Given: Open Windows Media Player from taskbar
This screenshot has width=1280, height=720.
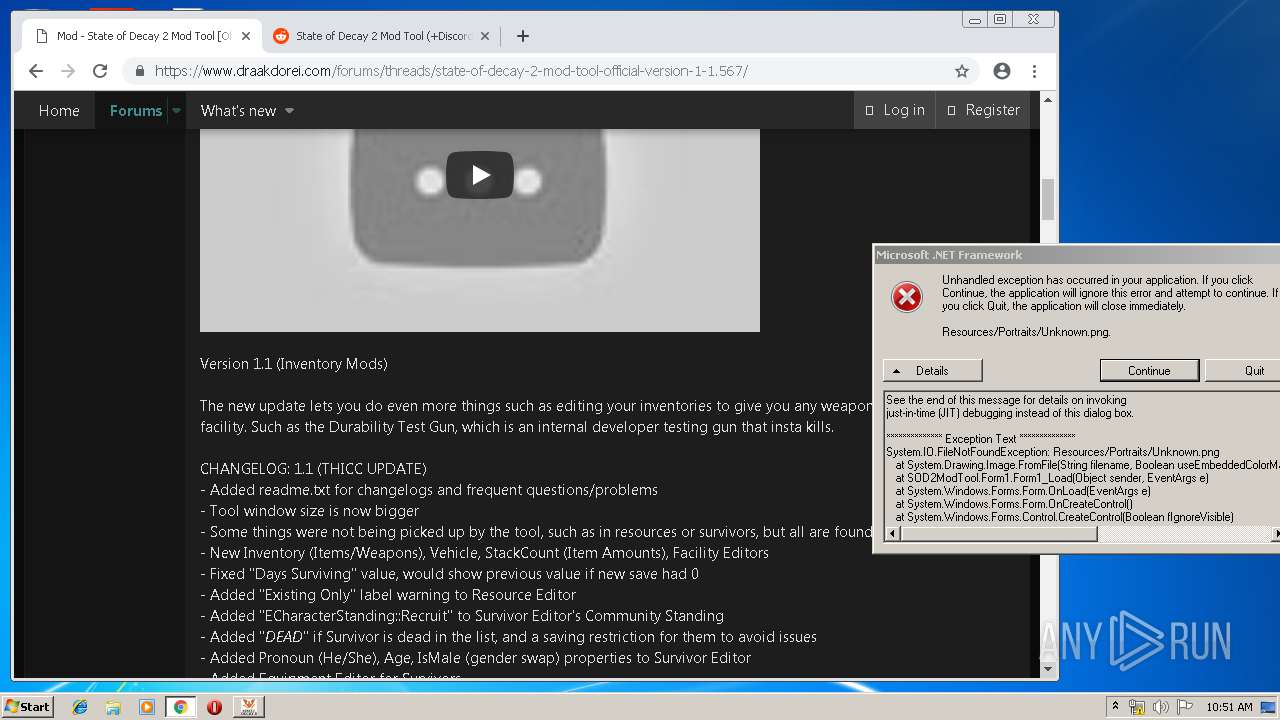Looking at the screenshot, I should coord(147,707).
